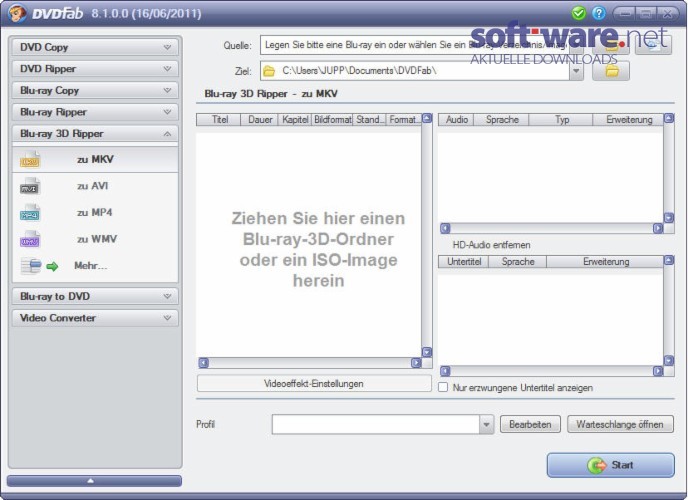688x500 pixels.
Task: Click the Bildformat column header
Action: pos(332,120)
